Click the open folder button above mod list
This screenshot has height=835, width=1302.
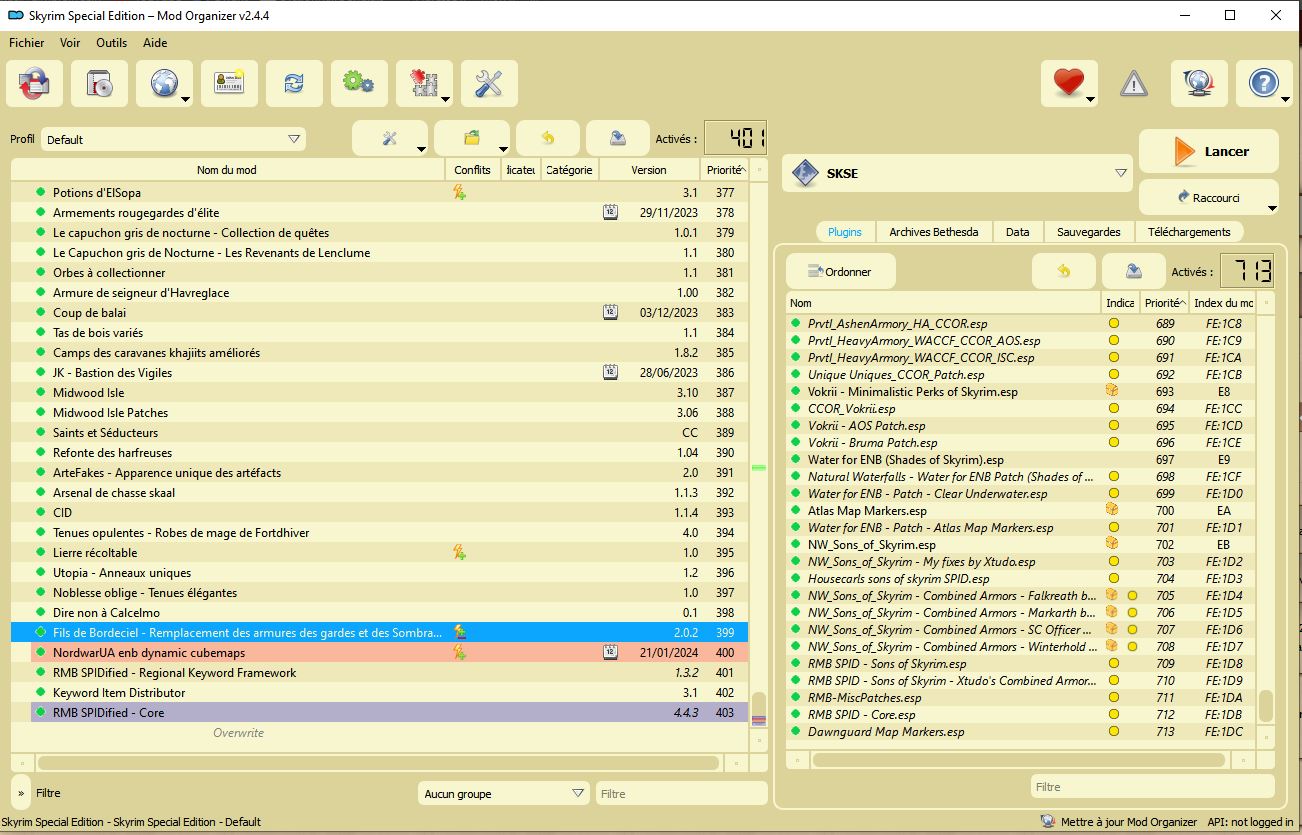(473, 138)
